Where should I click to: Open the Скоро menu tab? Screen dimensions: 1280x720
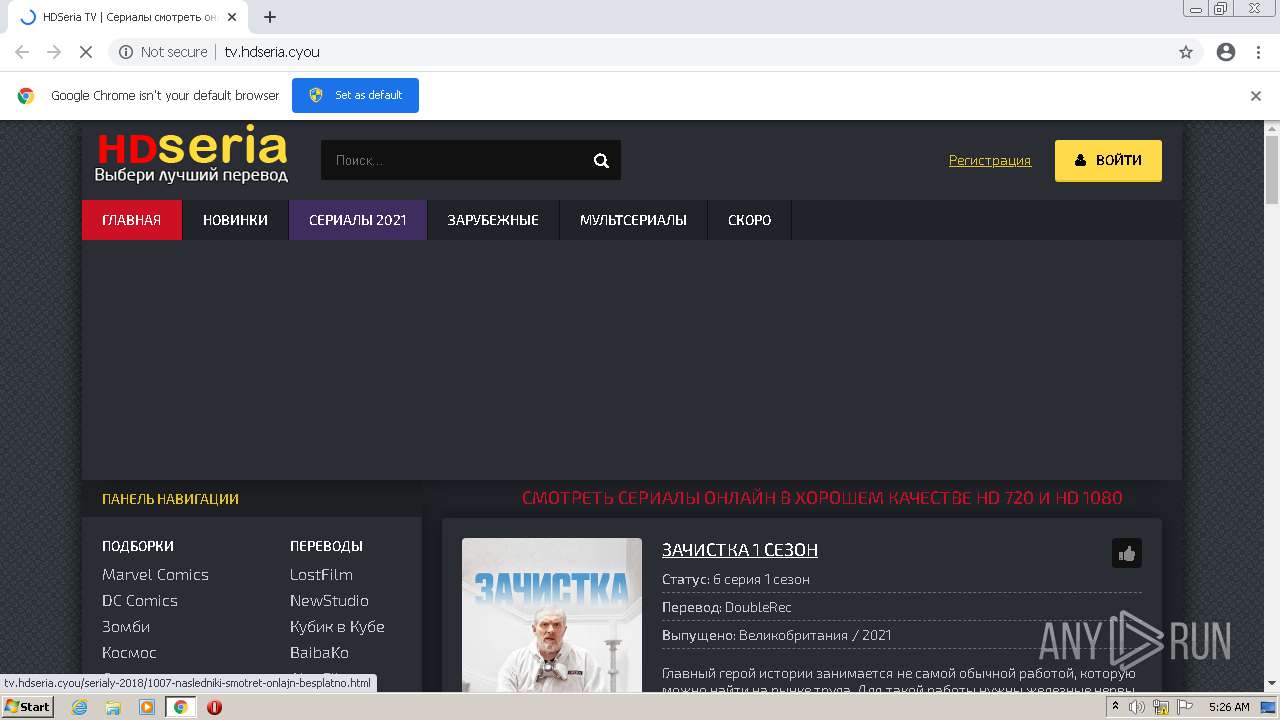[750, 220]
